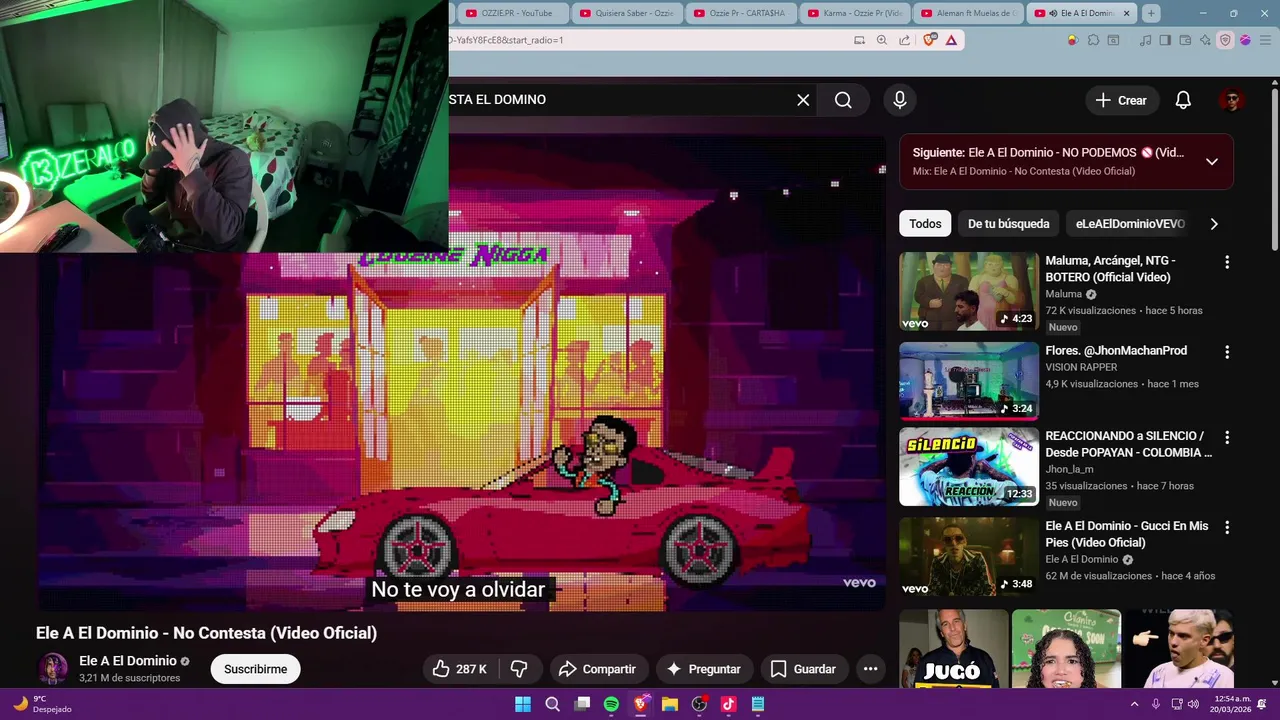Play REACCIONANDO a SILENCIO thumbnail
The image size is (1280, 720).
pyautogui.click(x=969, y=467)
